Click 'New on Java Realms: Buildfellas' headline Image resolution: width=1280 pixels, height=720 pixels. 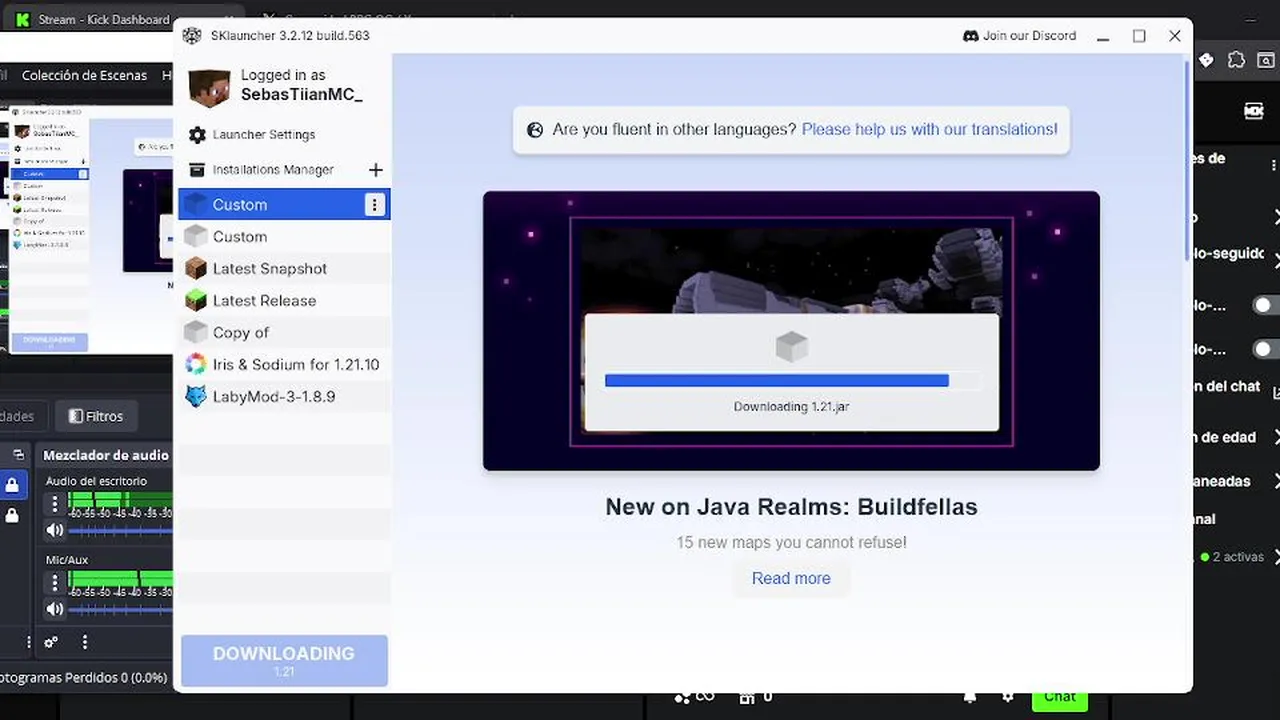tap(791, 507)
